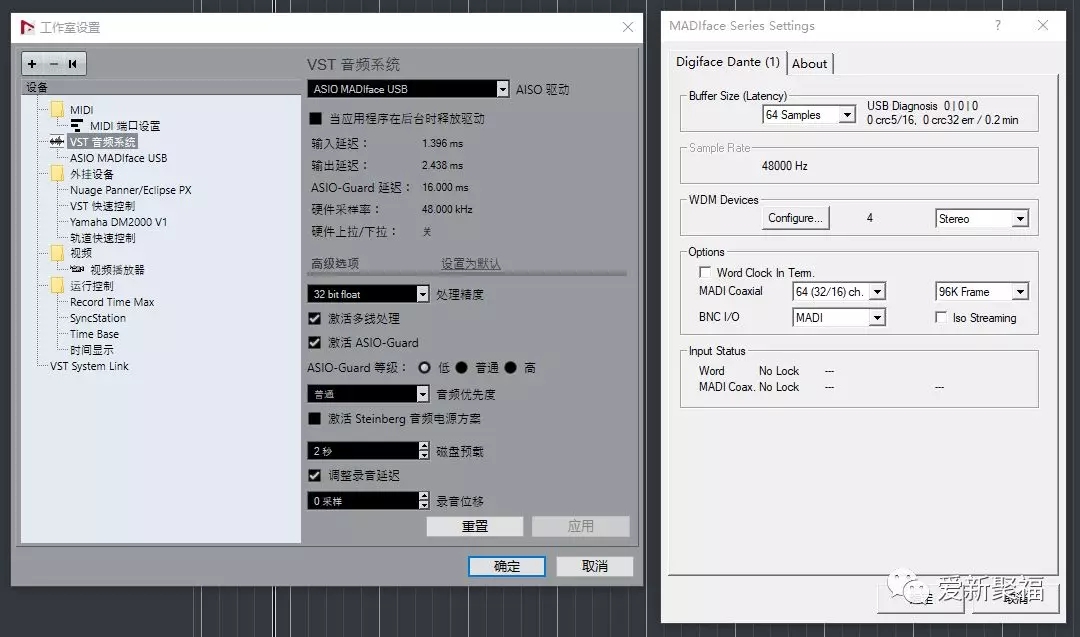Screen dimensions: 1080x637
Task: Enable 当应用程序在后台时释放驱动 checkbox
Action: coord(316,118)
